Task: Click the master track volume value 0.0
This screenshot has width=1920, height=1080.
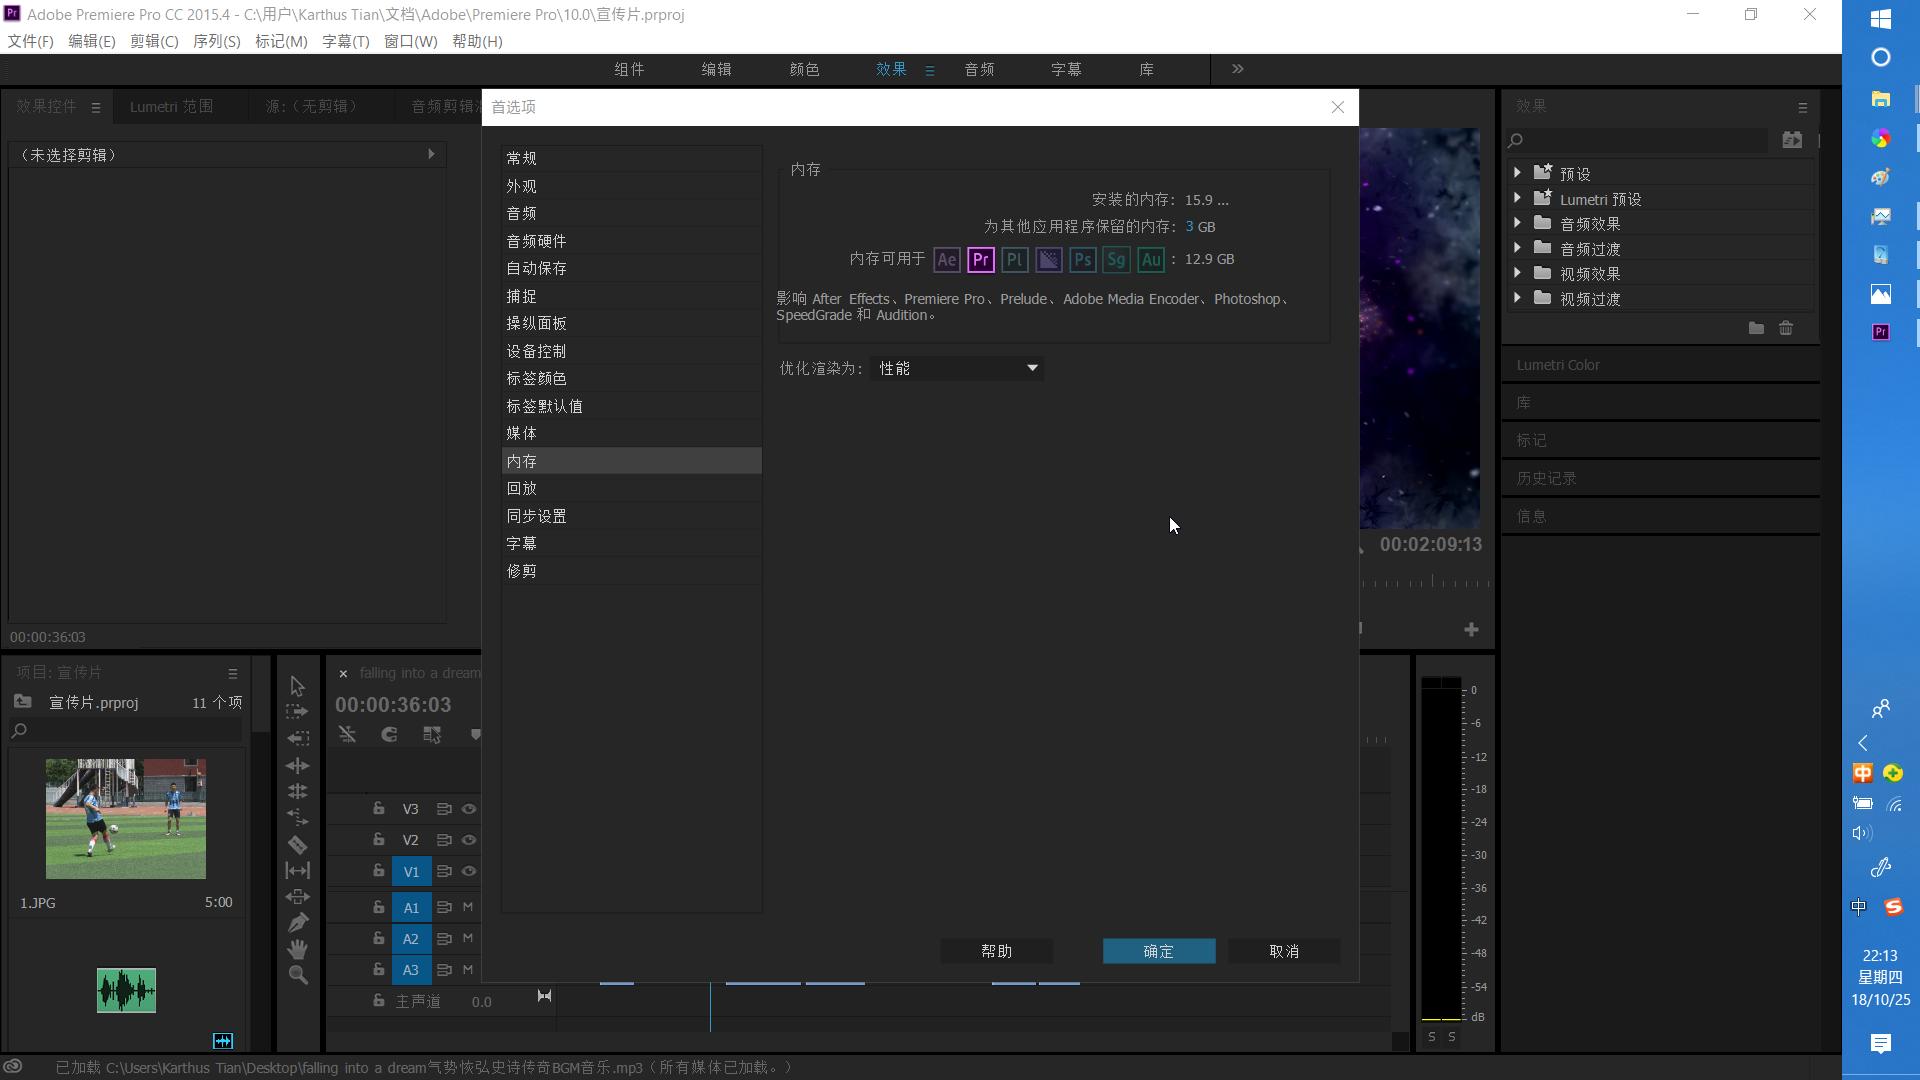Action: pyautogui.click(x=482, y=1001)
